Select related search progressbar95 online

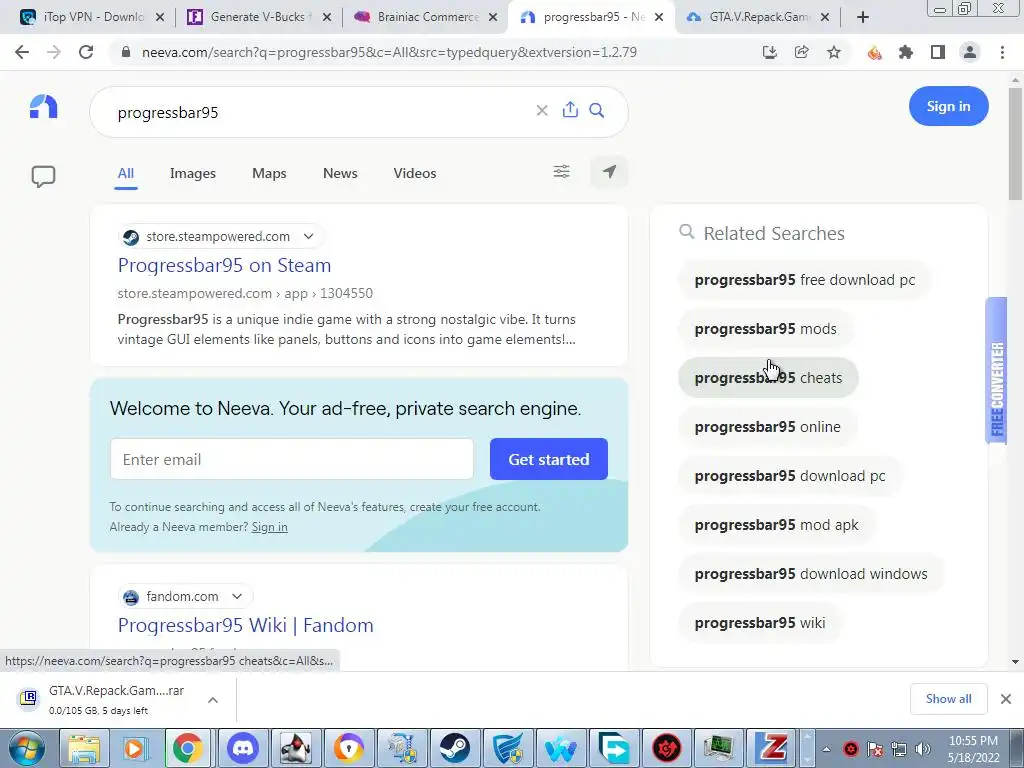pyautogui.click(x=767, y=426)
